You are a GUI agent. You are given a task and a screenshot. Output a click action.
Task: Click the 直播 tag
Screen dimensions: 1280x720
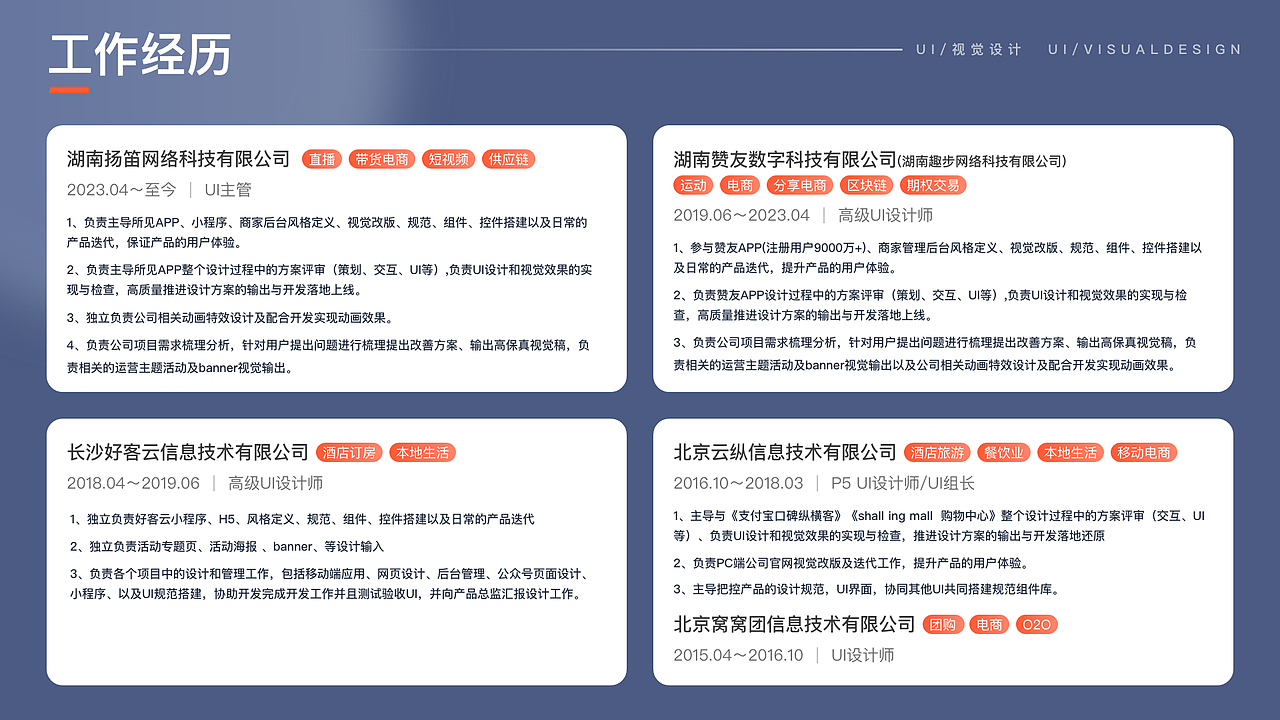[322, 159]
